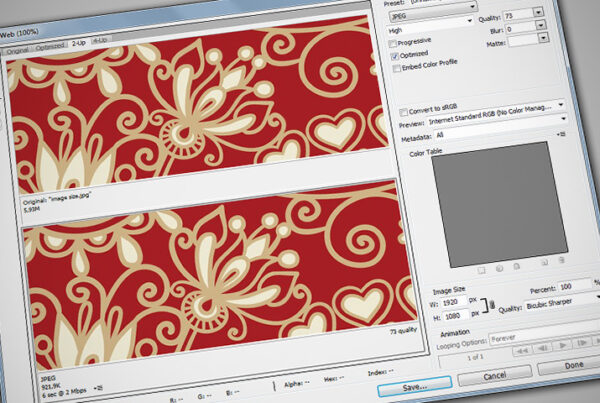600x403 pixels.
Task: Click the Original "image size.jpg" label
Action: 57,198
